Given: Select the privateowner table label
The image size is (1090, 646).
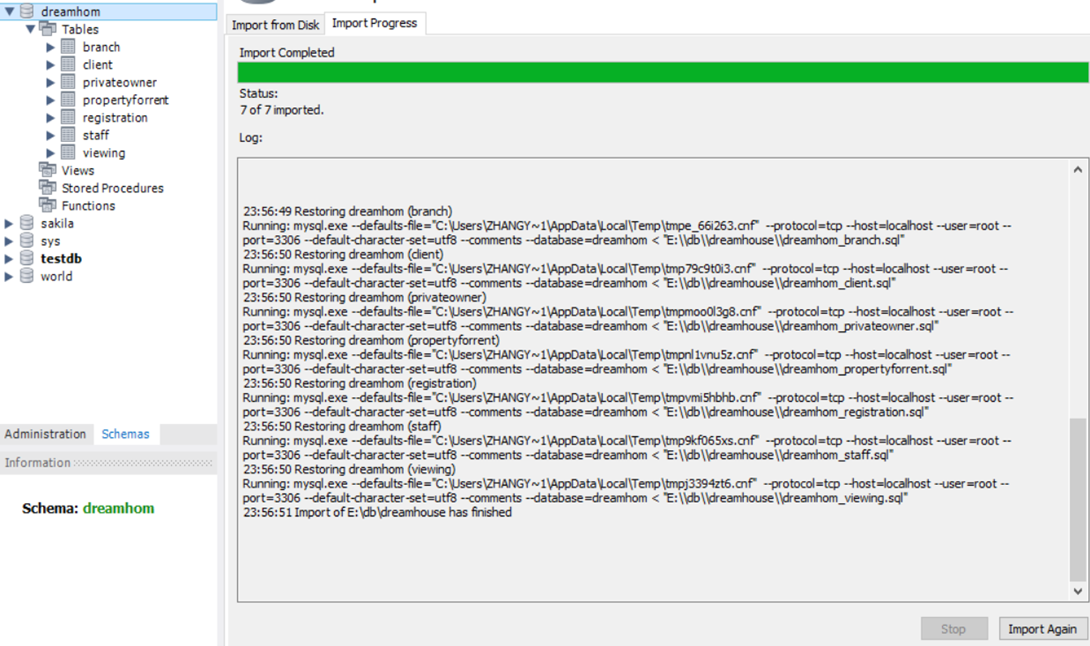Looking at the screenshot, I should click(x=120, y=82).
